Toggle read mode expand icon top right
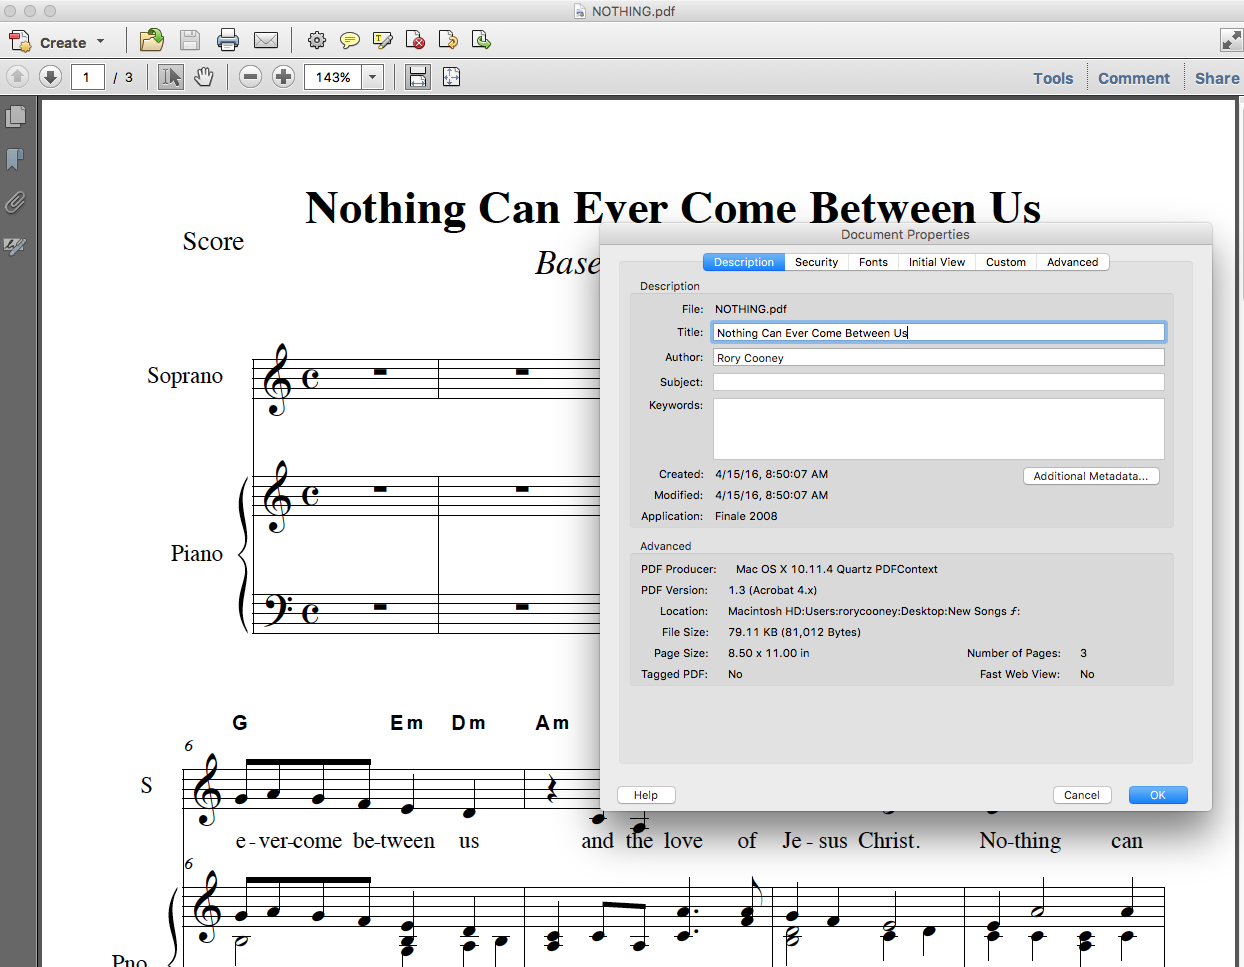 pyautogui.click(x=1232, y=40)
